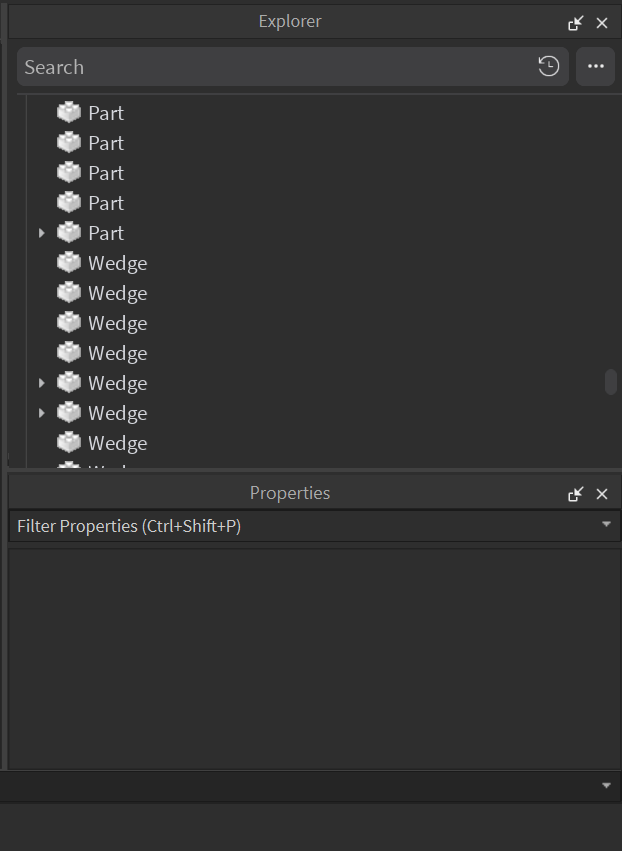Click the brick icon of the expandable Part
This screenshot has width=622, height=851.
click(69, 233)
